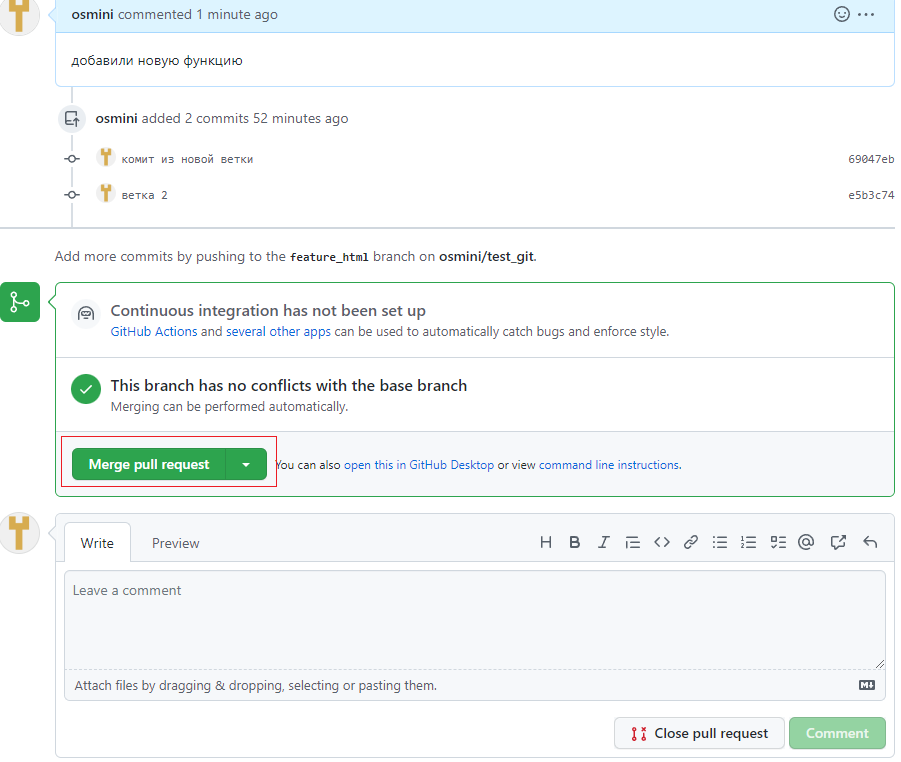Apply bold text formatting

(574, 542)
